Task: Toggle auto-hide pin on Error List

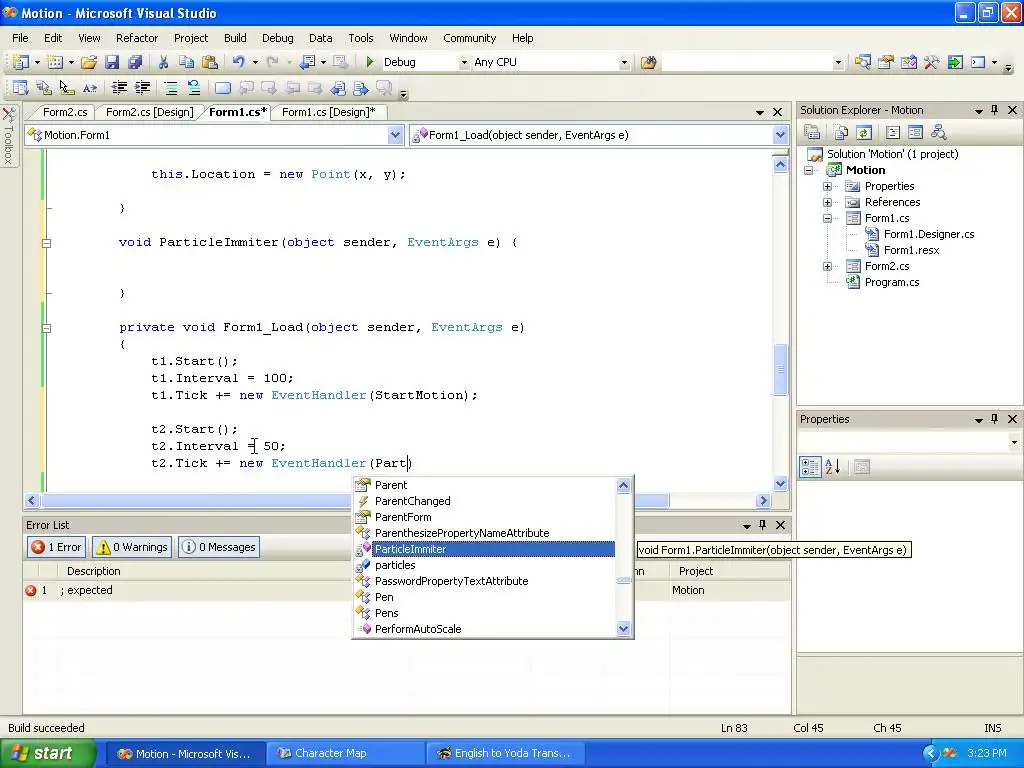Action: pos(762,524)
